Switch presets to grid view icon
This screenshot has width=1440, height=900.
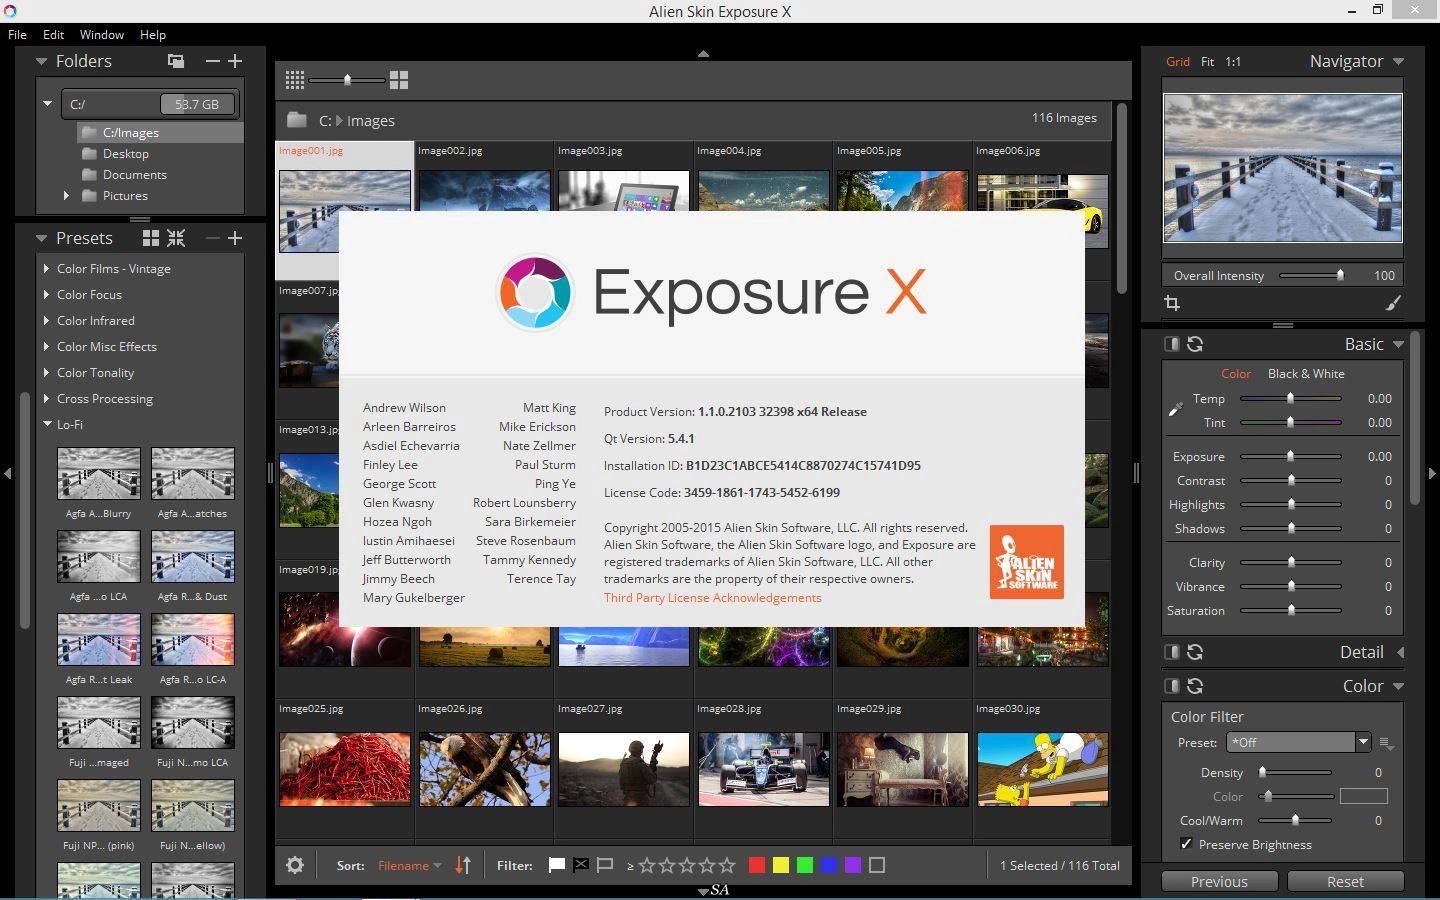point(151,238)
